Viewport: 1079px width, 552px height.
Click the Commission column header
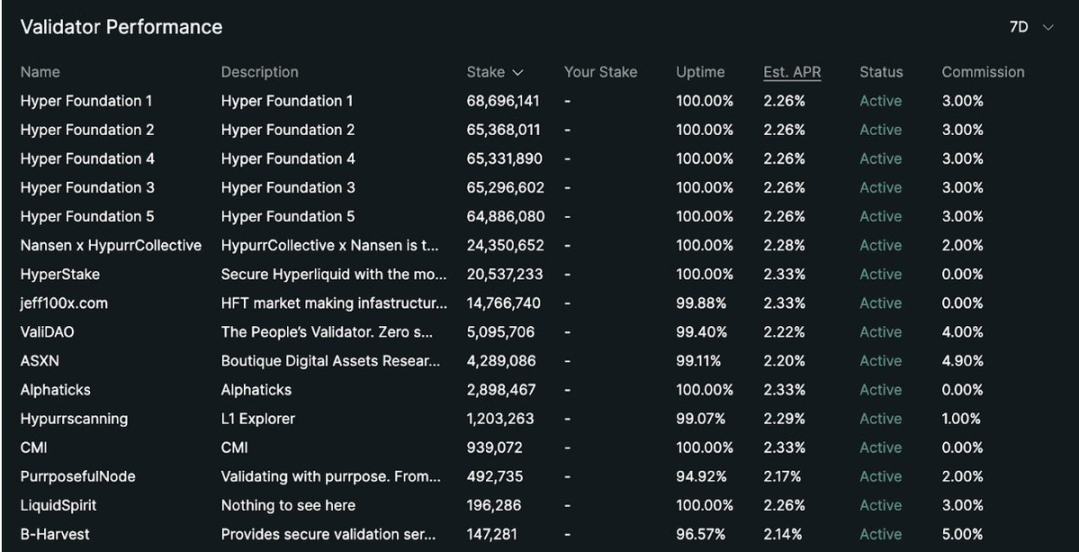(x=982, y=72)
